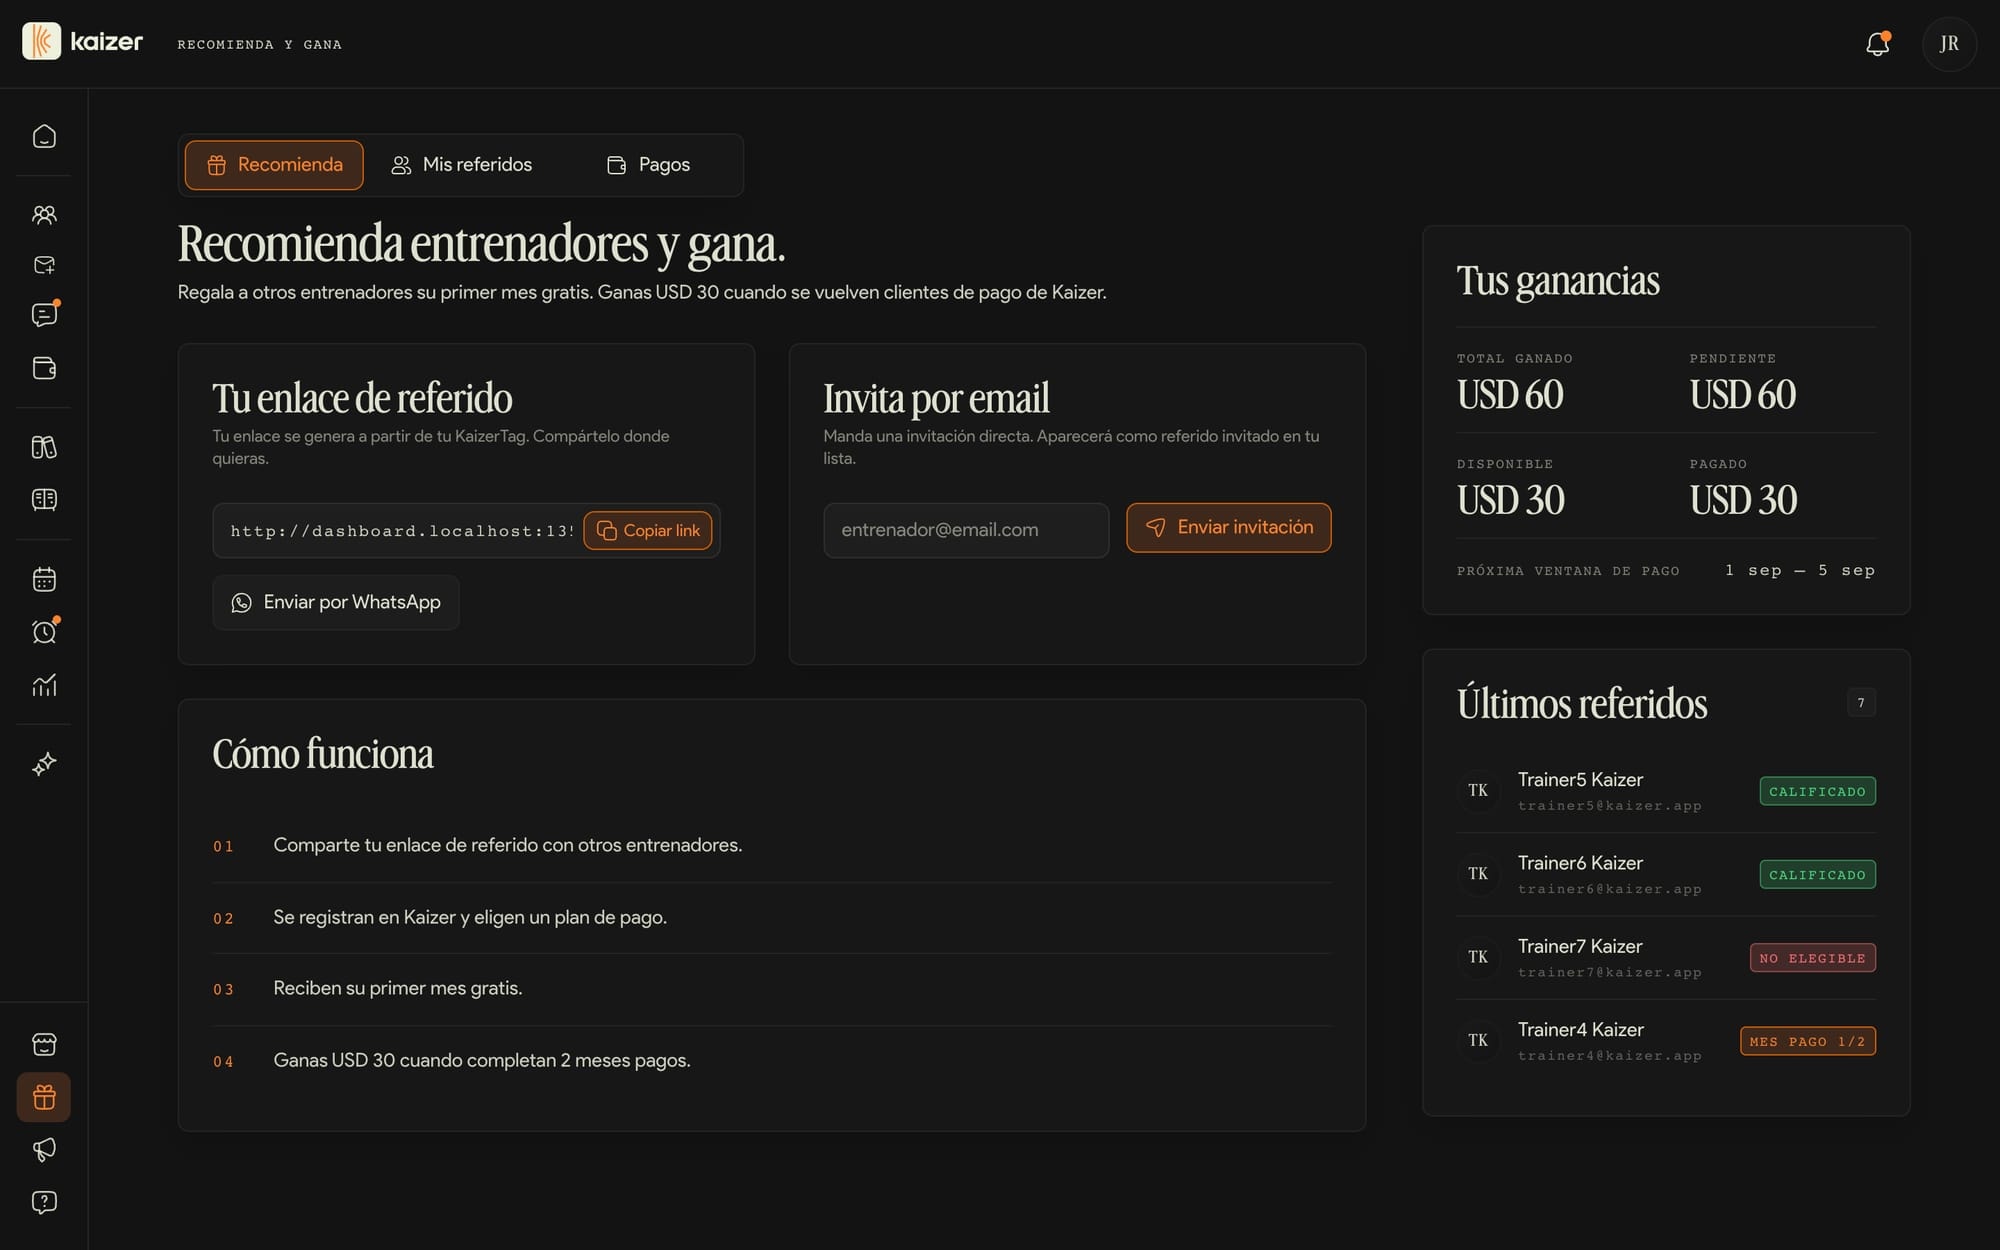Switch to the Pagos tab
The image size is (2000, 1250).
coord(648,165)
